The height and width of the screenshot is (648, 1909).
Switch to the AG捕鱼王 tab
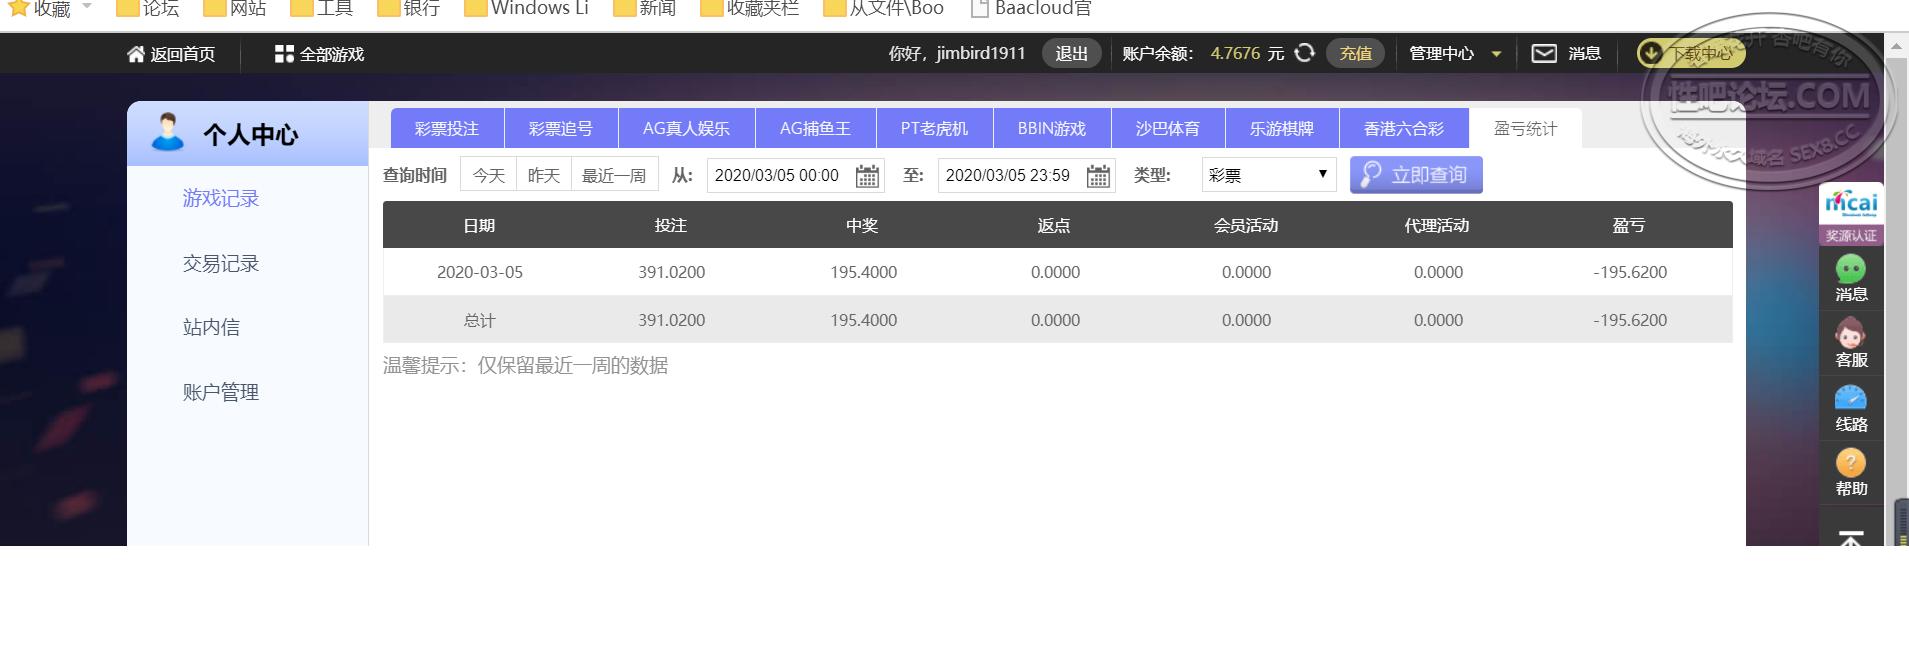point(815,129)
